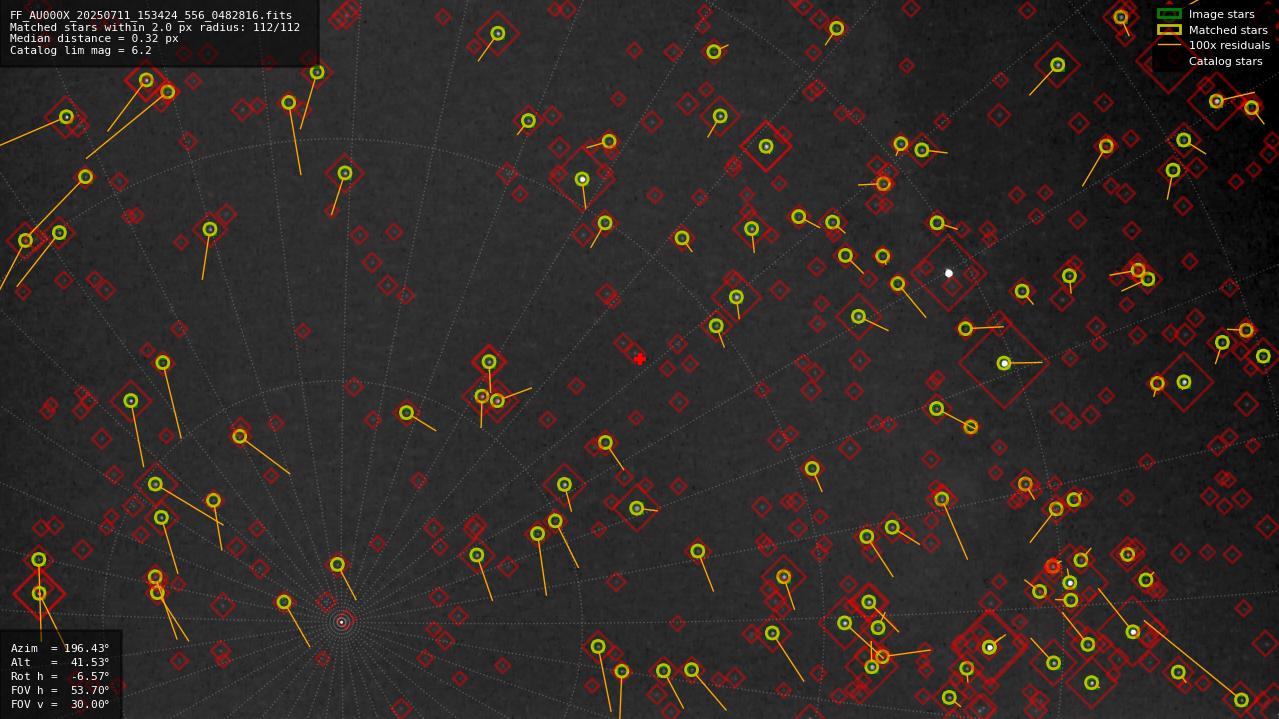1279x719 pixels.
Task: Click the red cross center marker
Action: tap(640, 359)
